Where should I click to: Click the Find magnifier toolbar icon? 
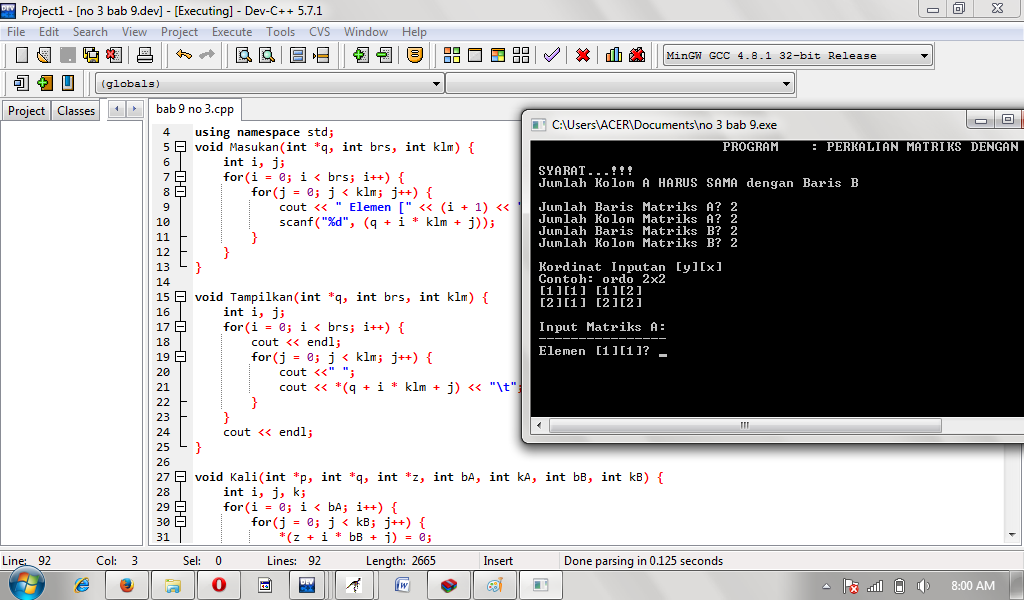244,55
